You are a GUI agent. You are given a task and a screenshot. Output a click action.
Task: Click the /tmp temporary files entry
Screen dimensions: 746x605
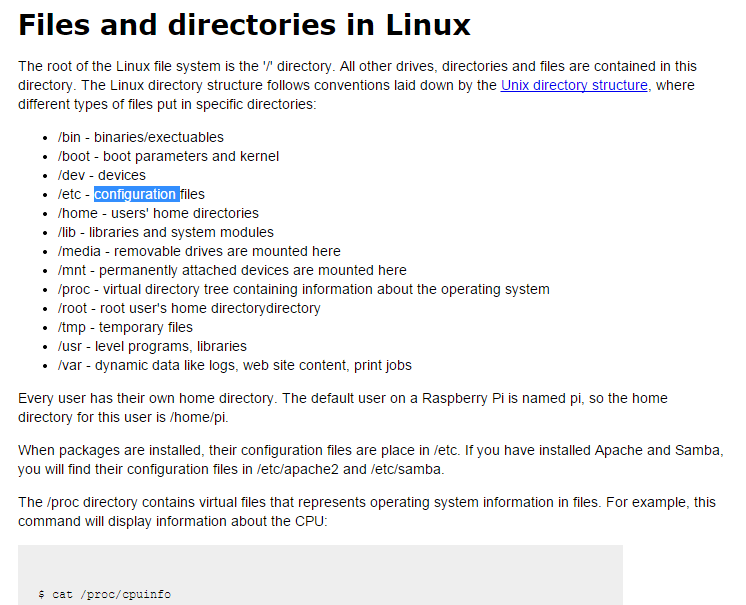click(x=125, y=327)
